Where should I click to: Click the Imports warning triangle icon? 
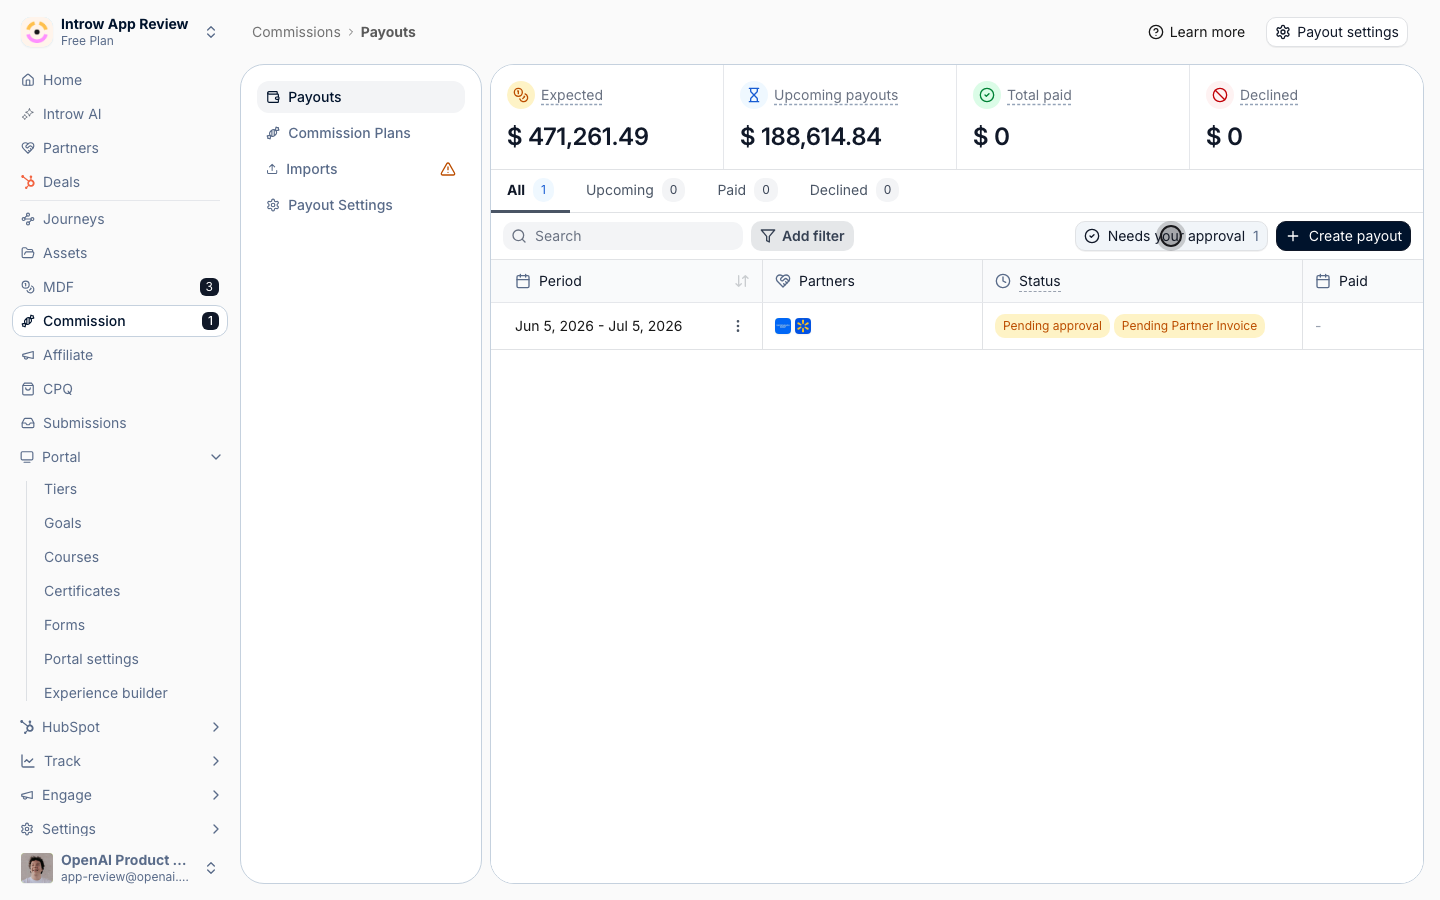448,169
